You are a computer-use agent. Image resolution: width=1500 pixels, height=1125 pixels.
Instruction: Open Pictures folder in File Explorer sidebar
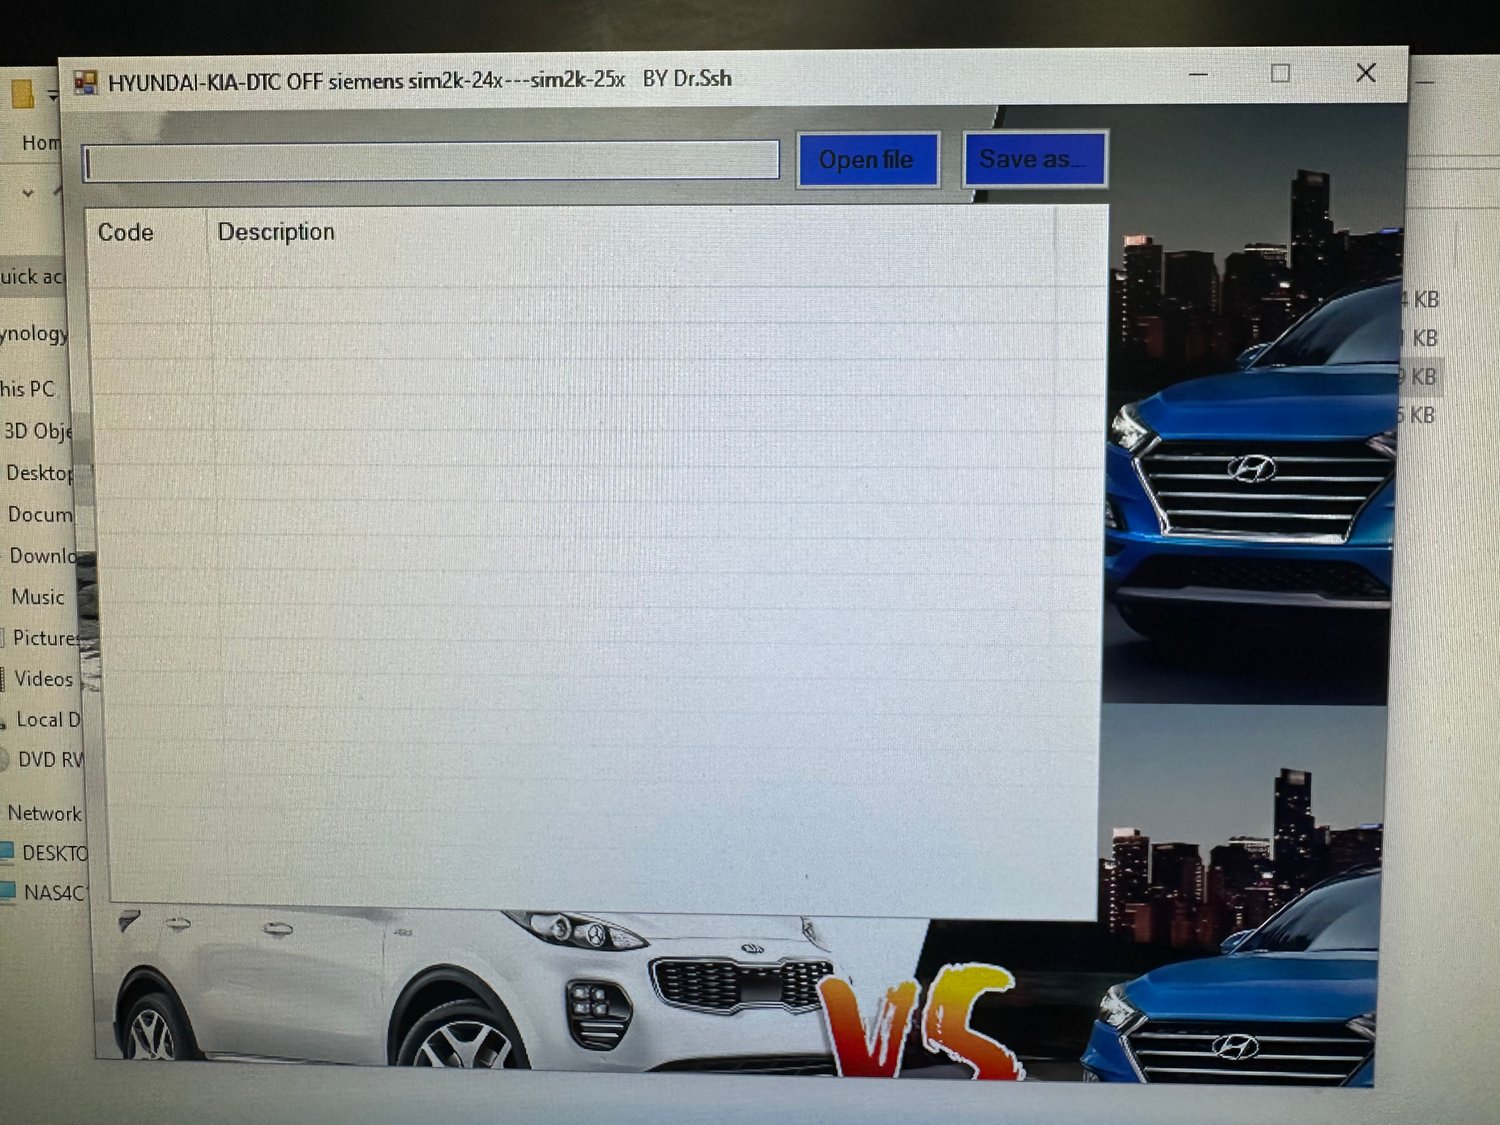(x=46, y=638)
